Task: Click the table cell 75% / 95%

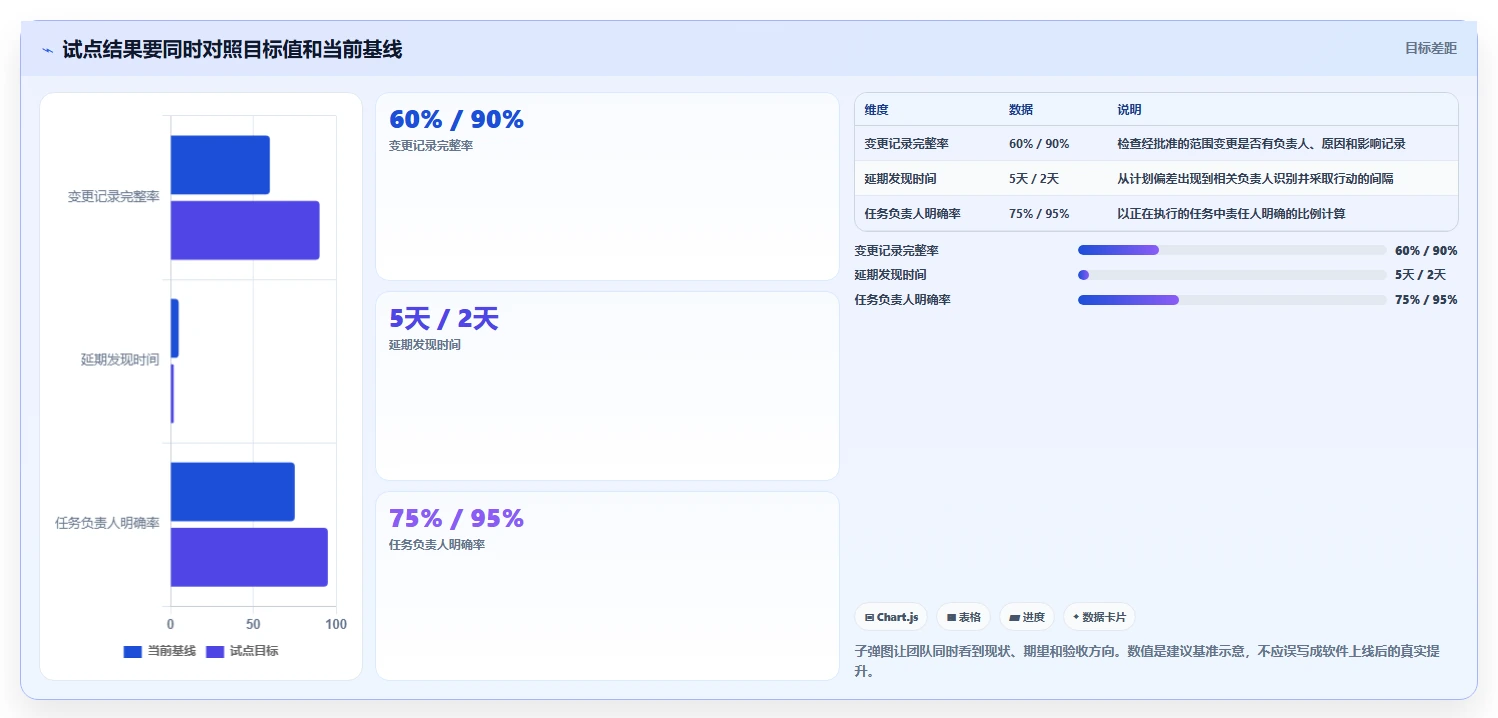Action: pyautogui.click(x=1039, y=214)
